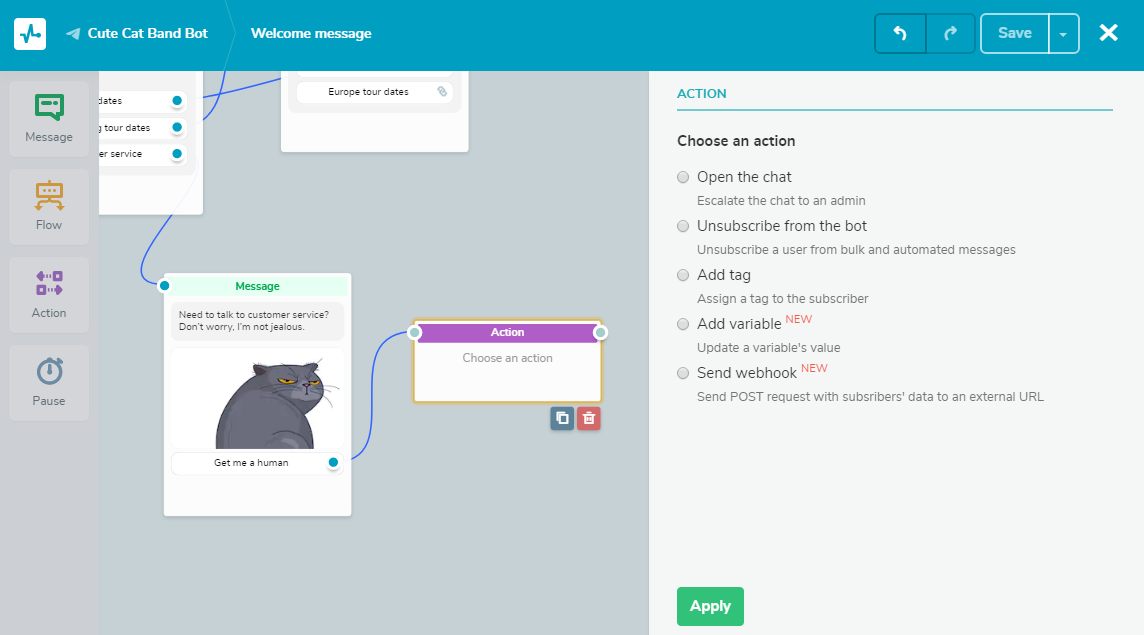This screenshot has width=1144, height=635.
Task: Click the Message block input connector dot
Action: (164, 285)
